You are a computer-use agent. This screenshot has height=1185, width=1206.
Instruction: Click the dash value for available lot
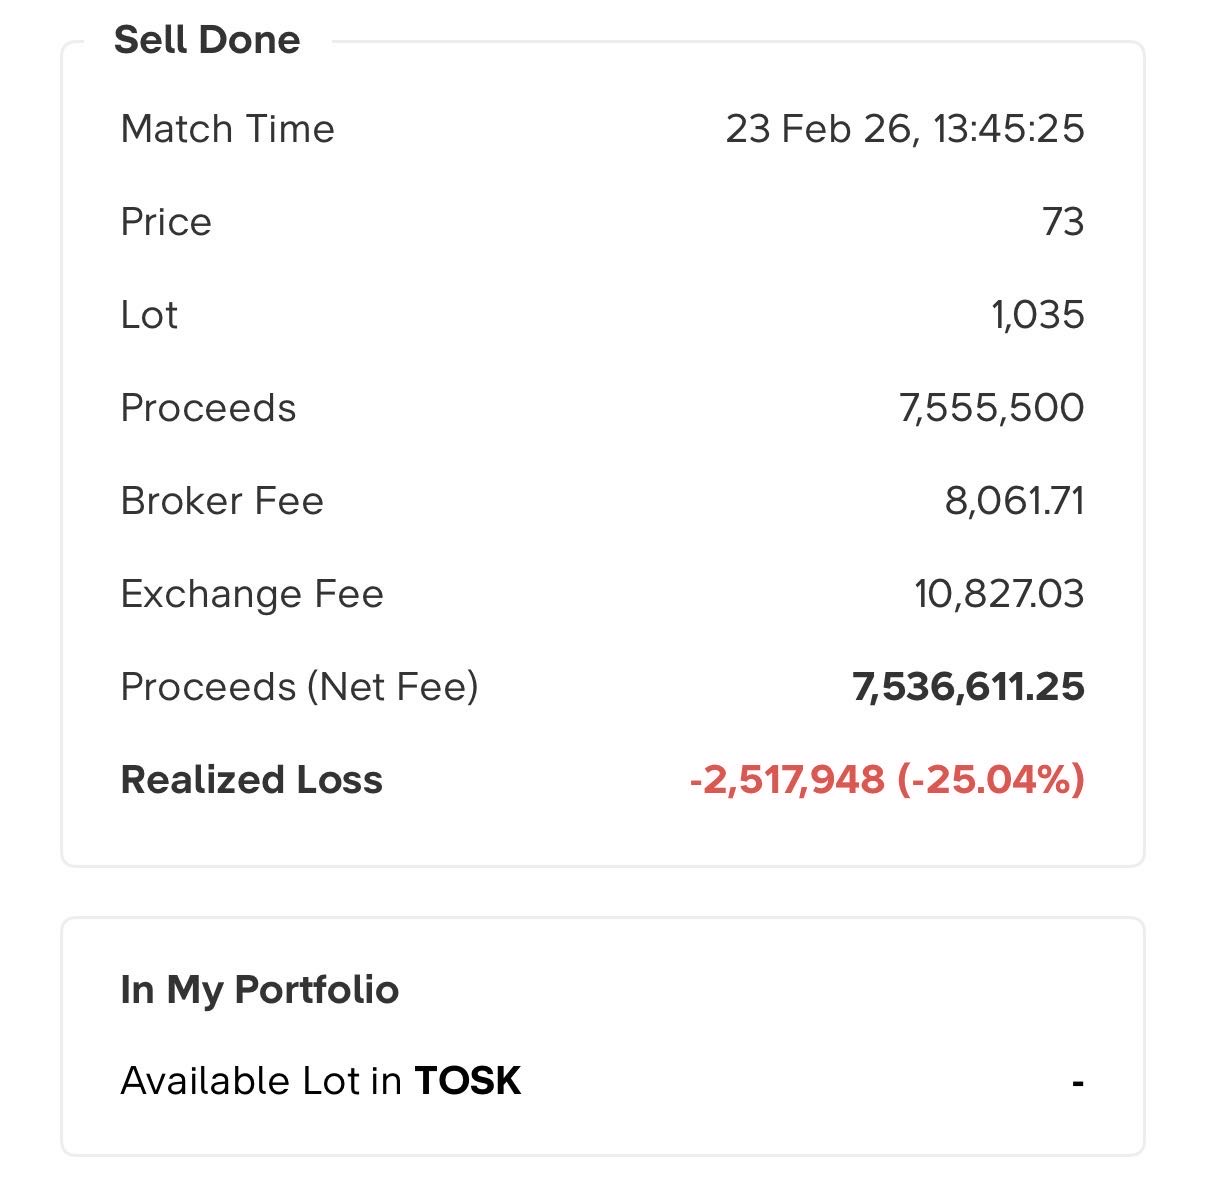pyautogui.click(x=1077, y=1082)
